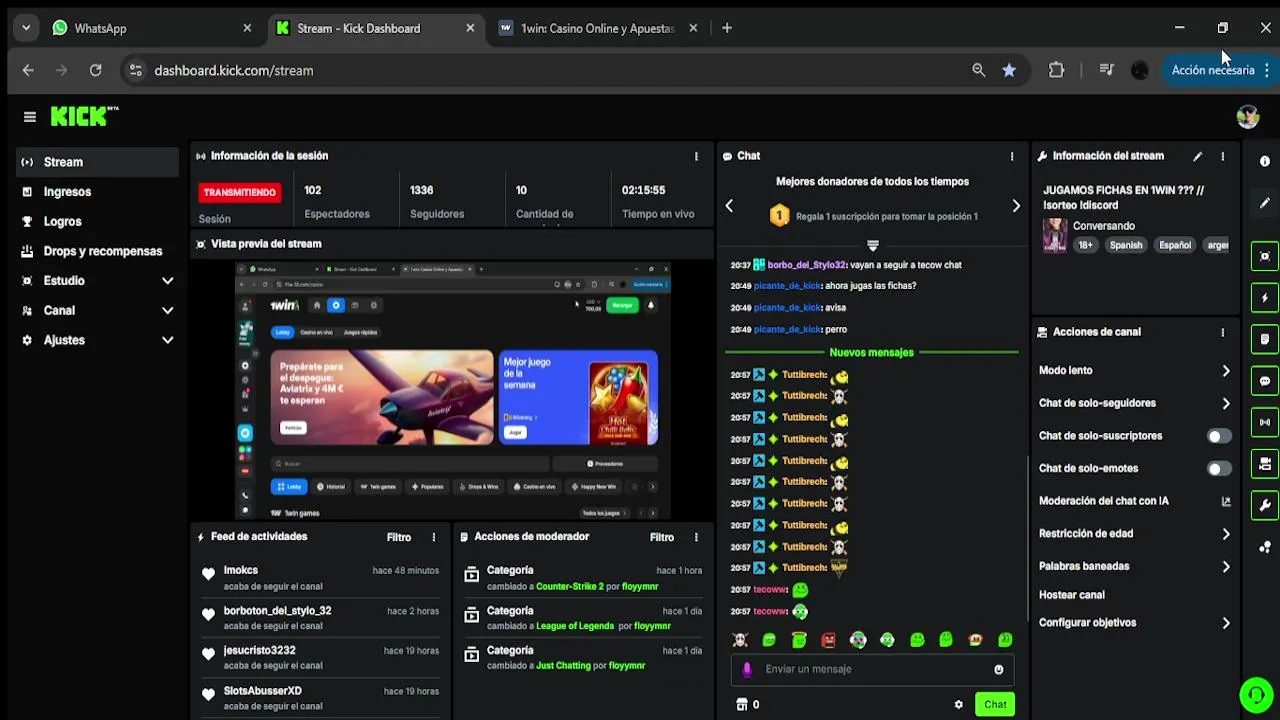Click the info circle icon in the right sidebar

tap(1265, 161)
